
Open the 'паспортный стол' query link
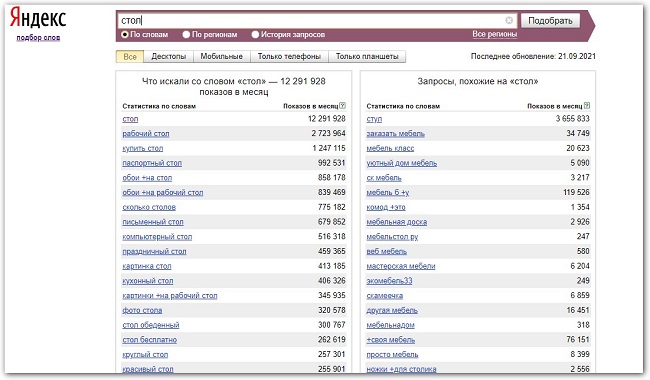click(152, 163)
